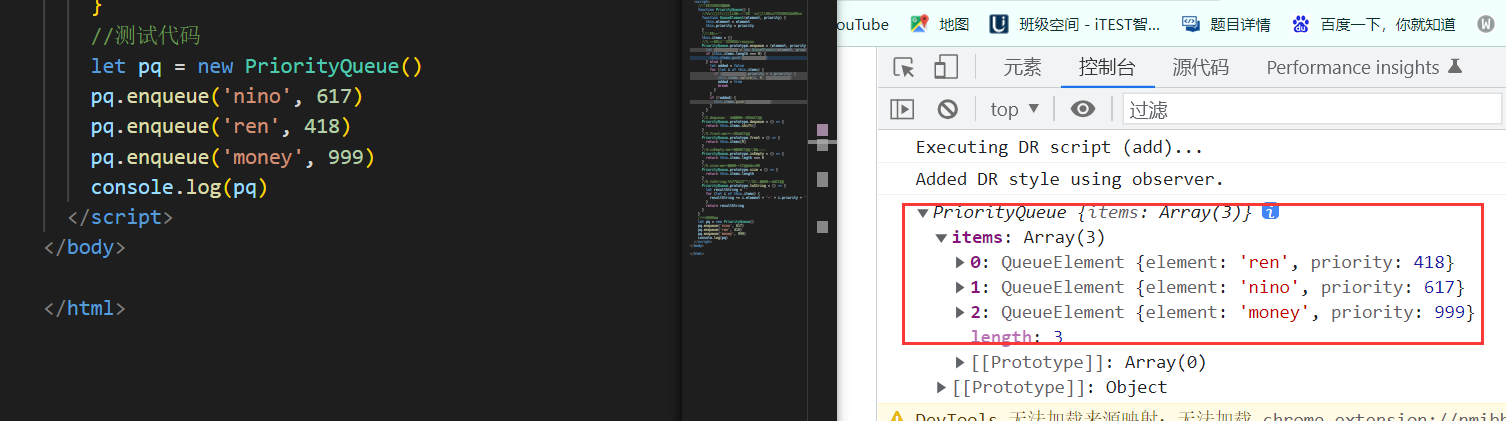The height and width of the screenshot is (421, 1506).
Task: Open the YouTube bookmark
Action: point(862,24)
